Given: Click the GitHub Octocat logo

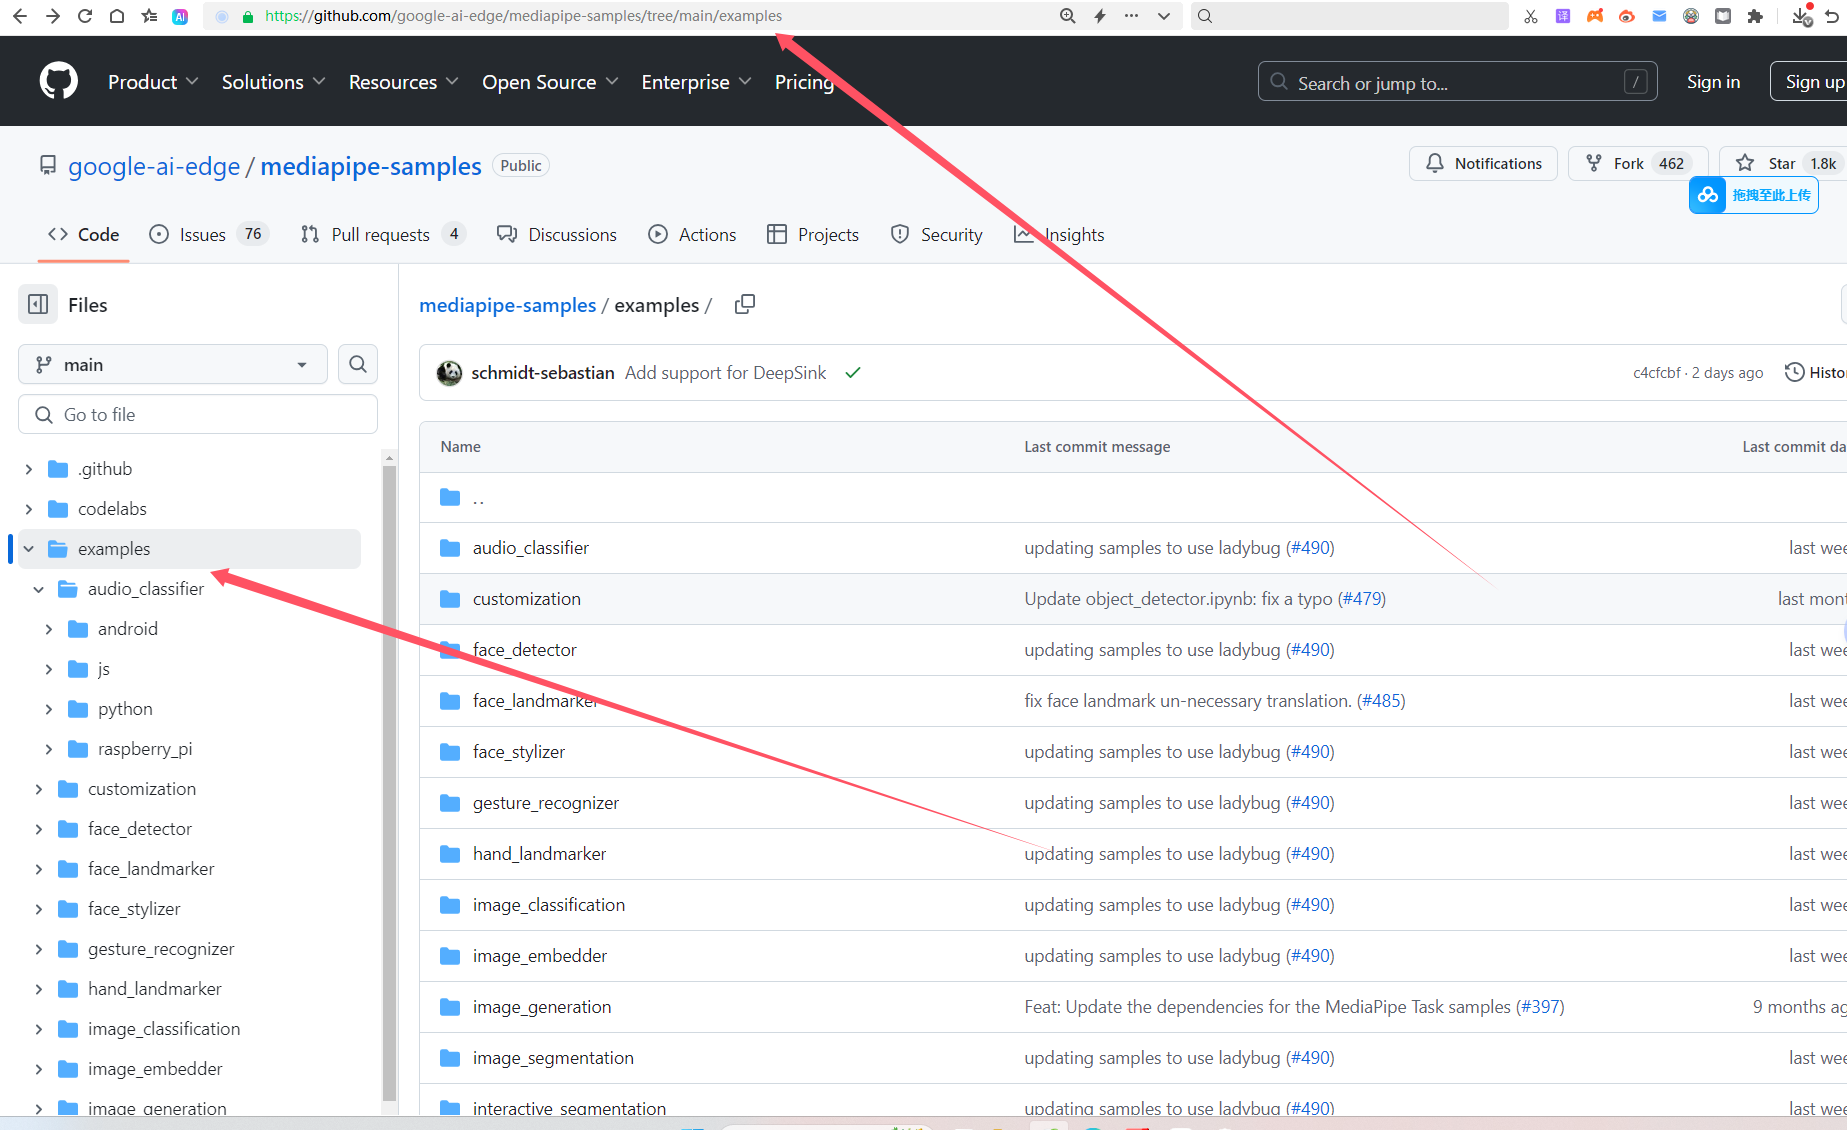Looking at the screenshot, I should tap(58, 81).
